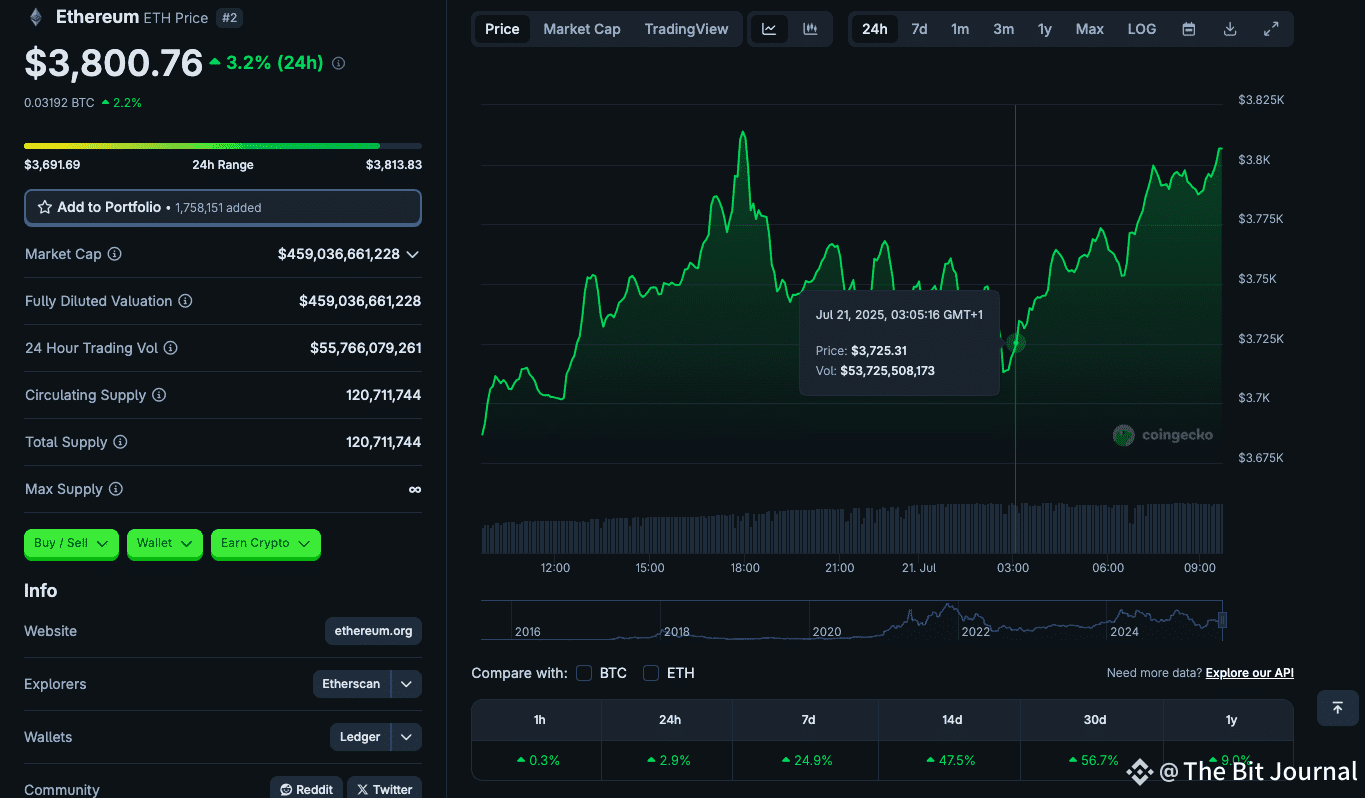The height and width of the screenshot is (798, 1365).
Task: Switch to candlestick chart icon
Action: click(810, 29)
